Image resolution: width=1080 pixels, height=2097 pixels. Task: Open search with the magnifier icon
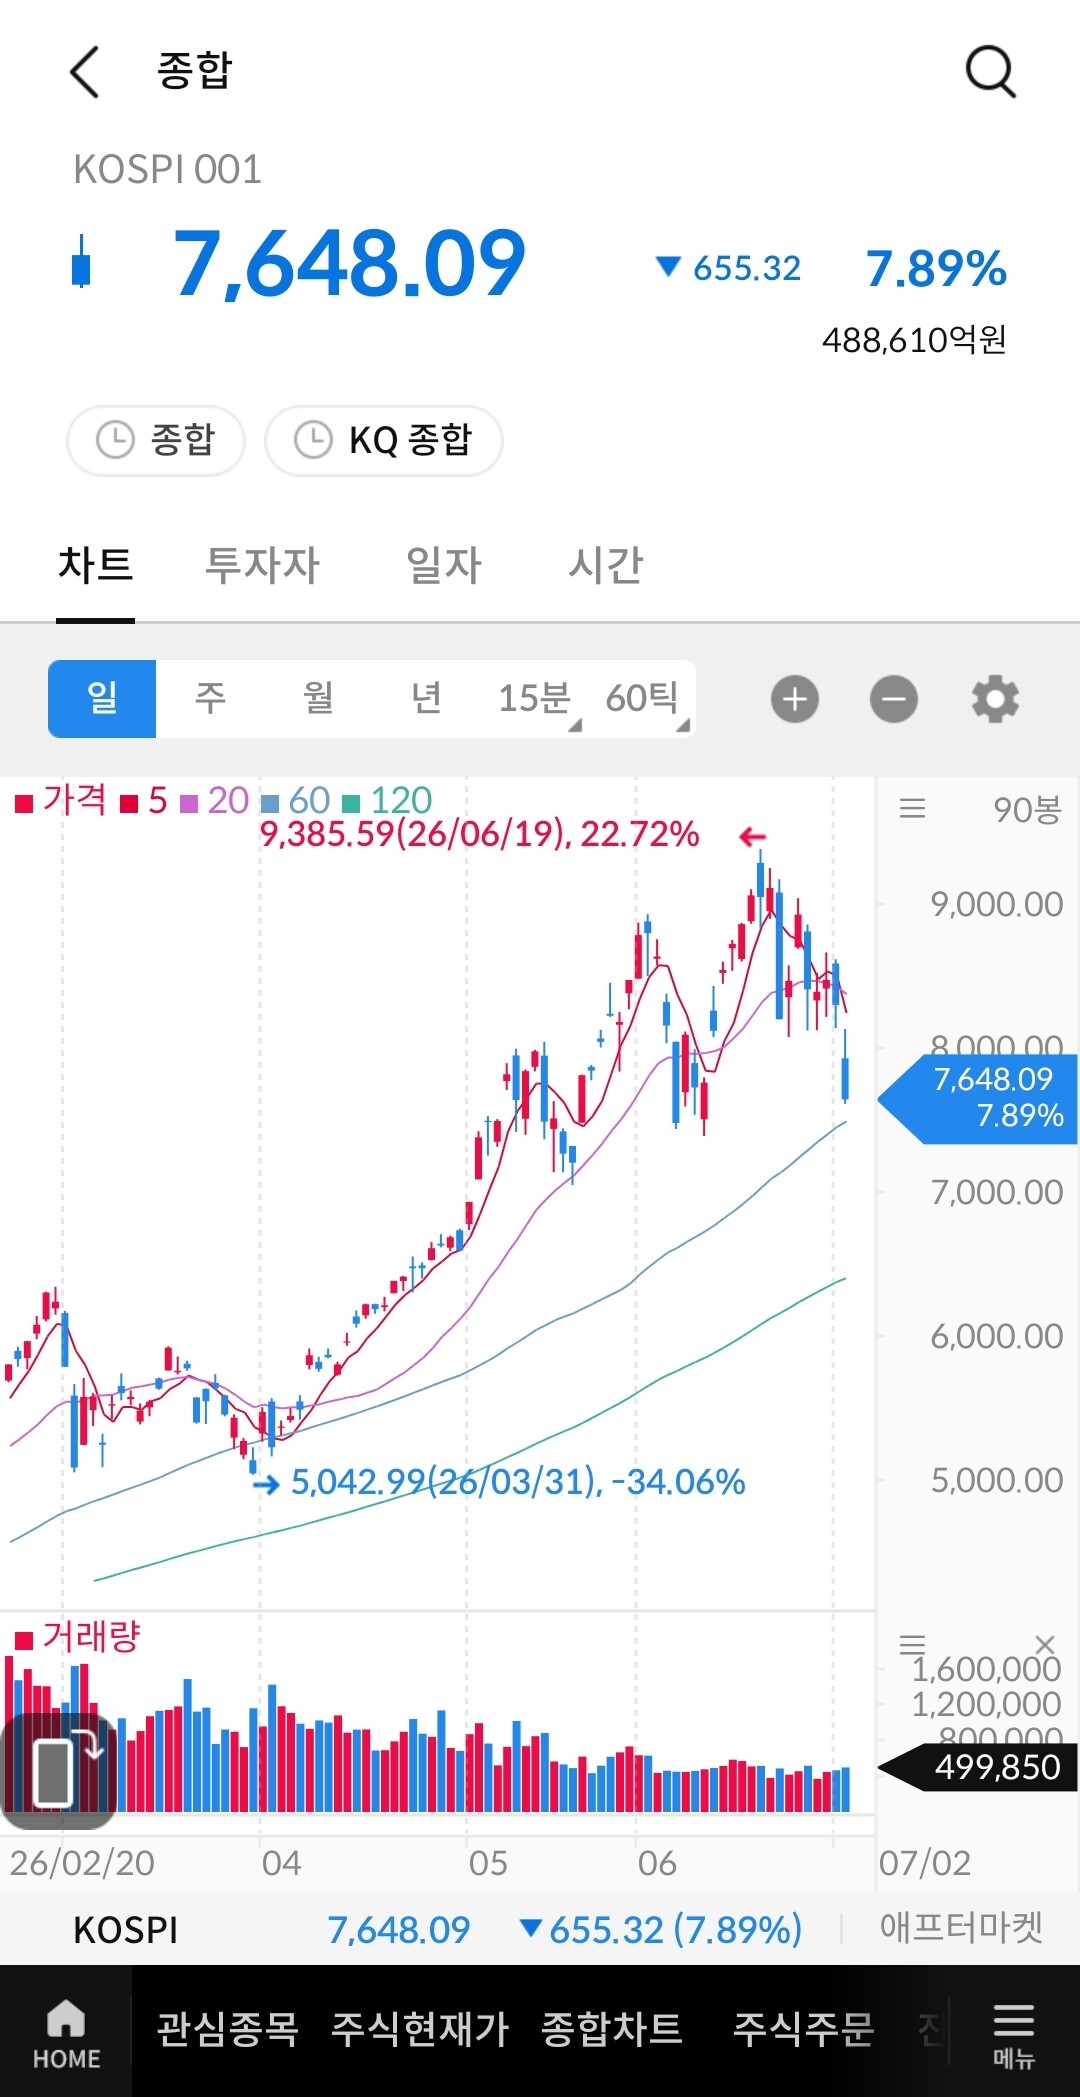point(991,72)
